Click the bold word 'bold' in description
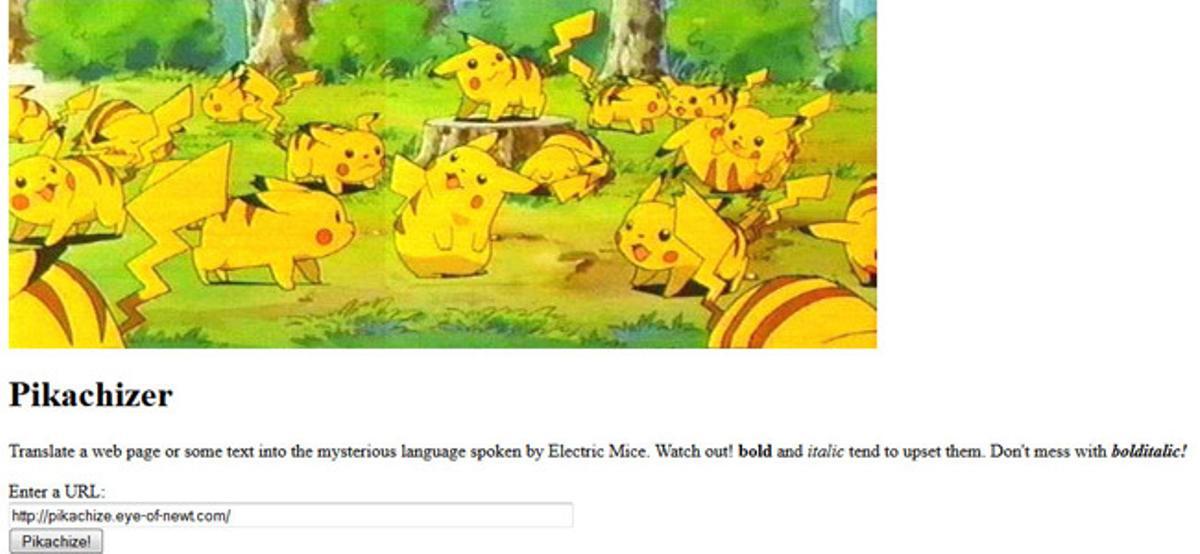This screenshot has height=554, width=1200. [x=755, y=452]
